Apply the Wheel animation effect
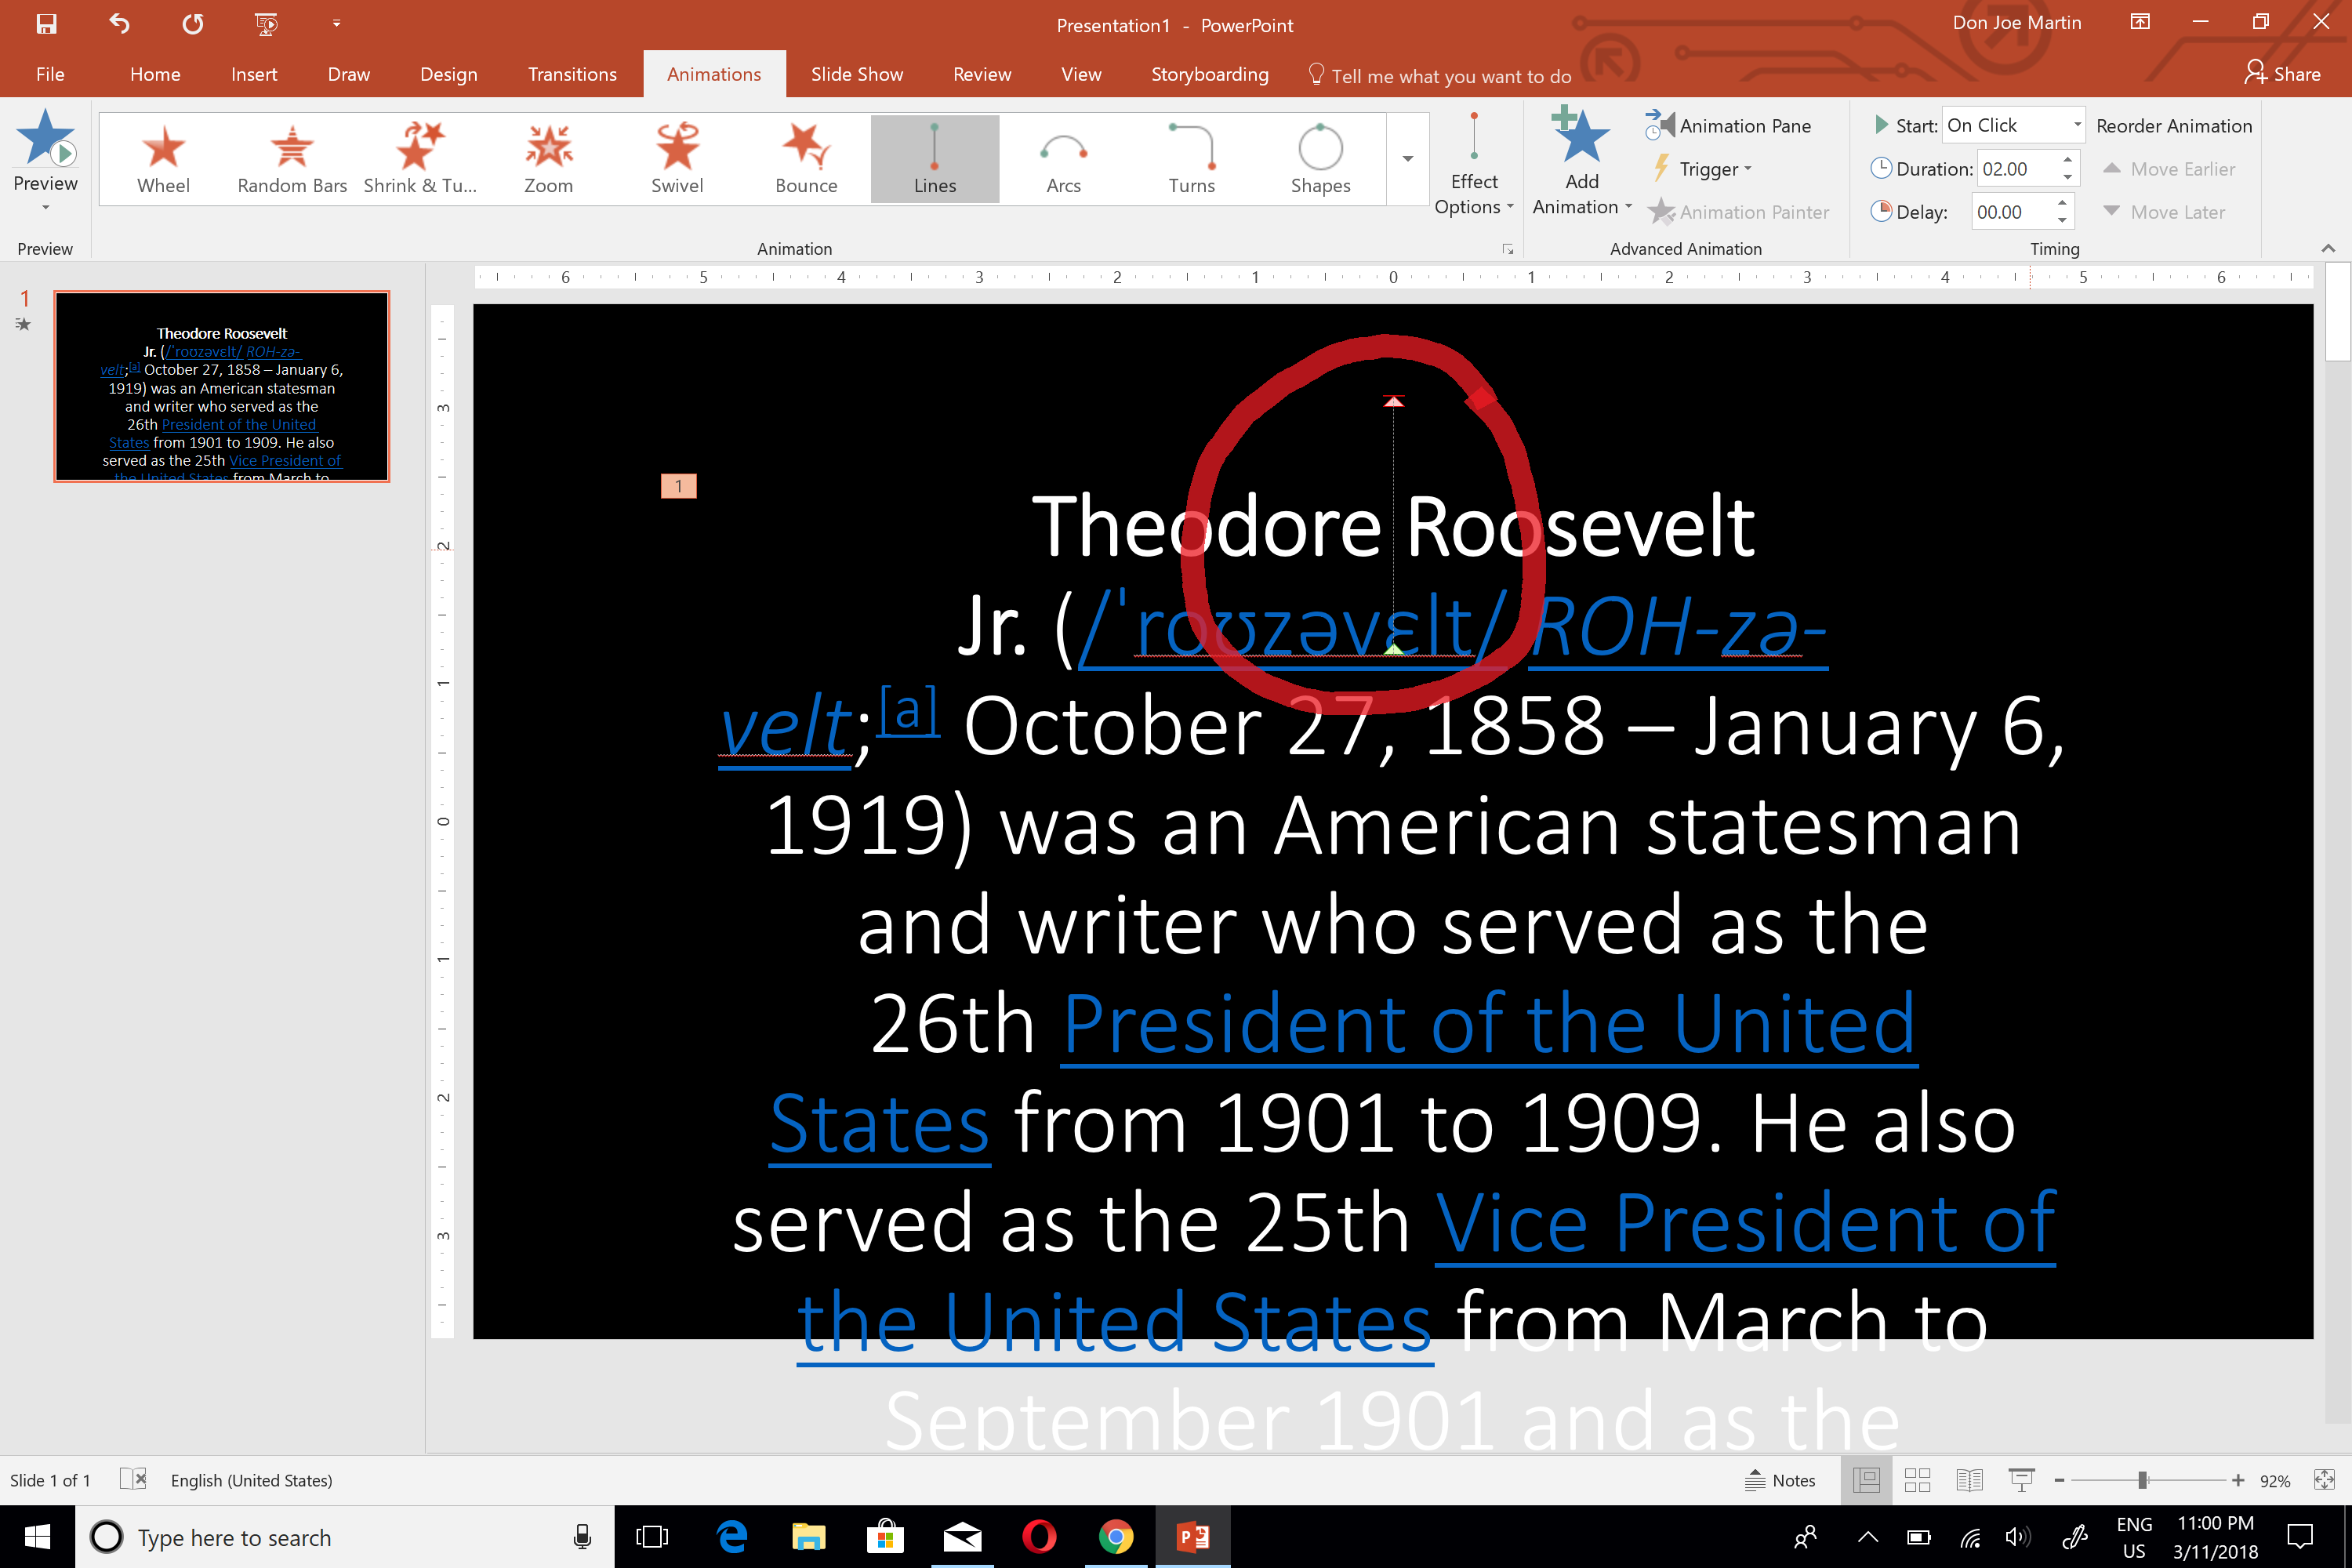The image size is (2352, 1568). (x=163, y=159)
